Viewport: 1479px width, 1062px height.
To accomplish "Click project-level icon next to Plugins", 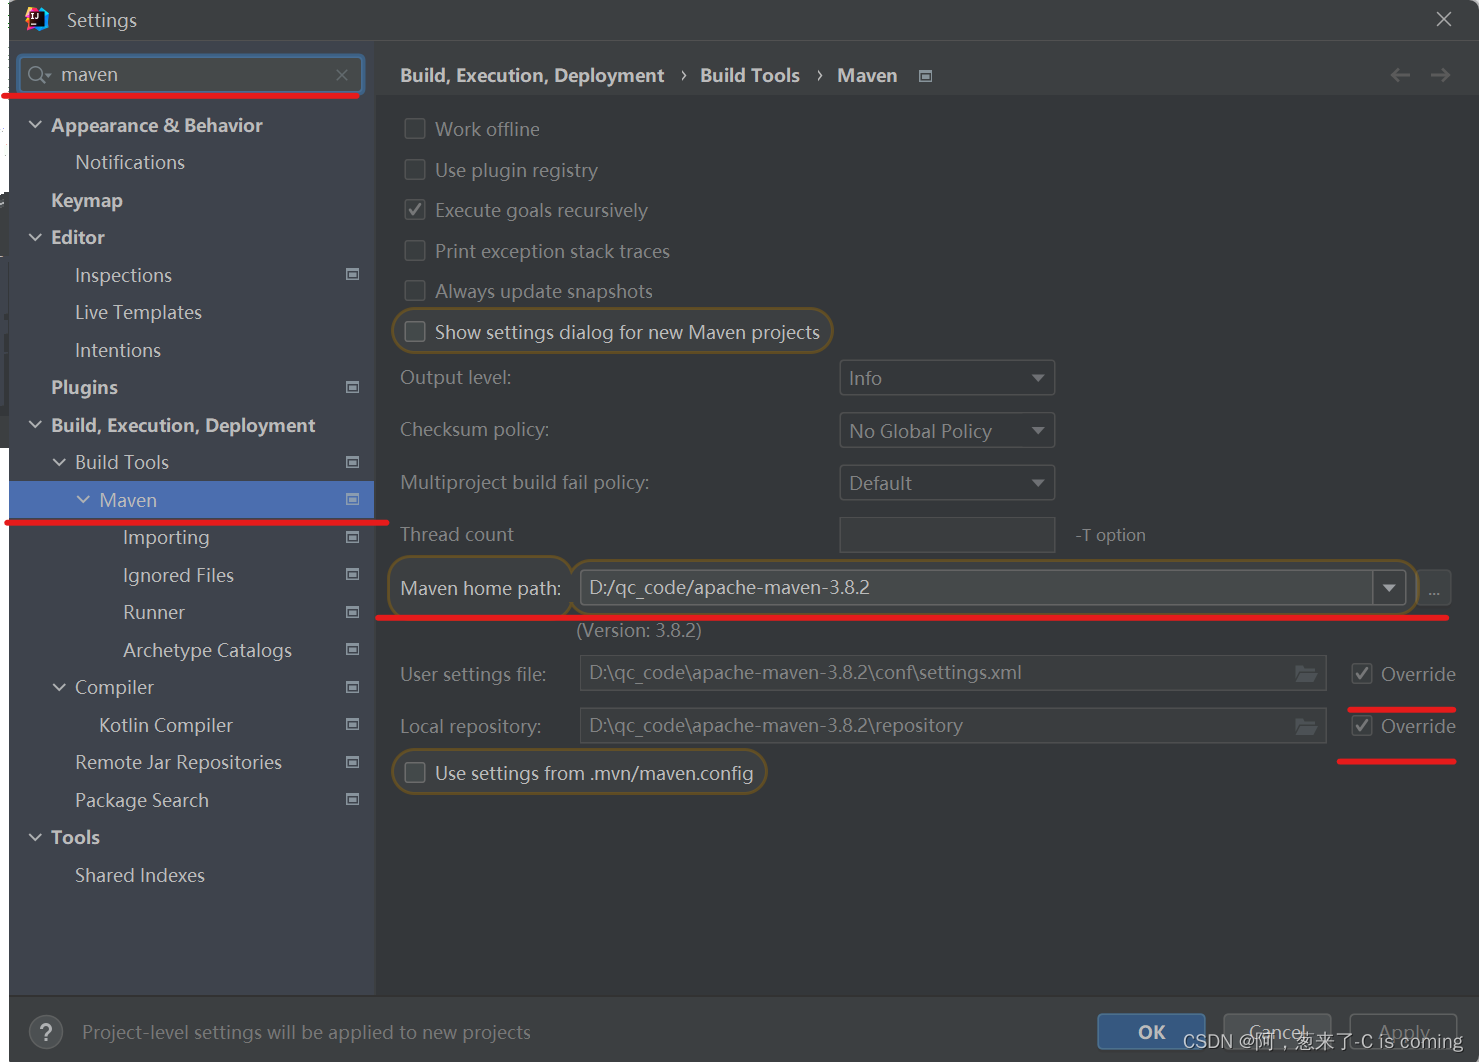I will coord(352,387).
